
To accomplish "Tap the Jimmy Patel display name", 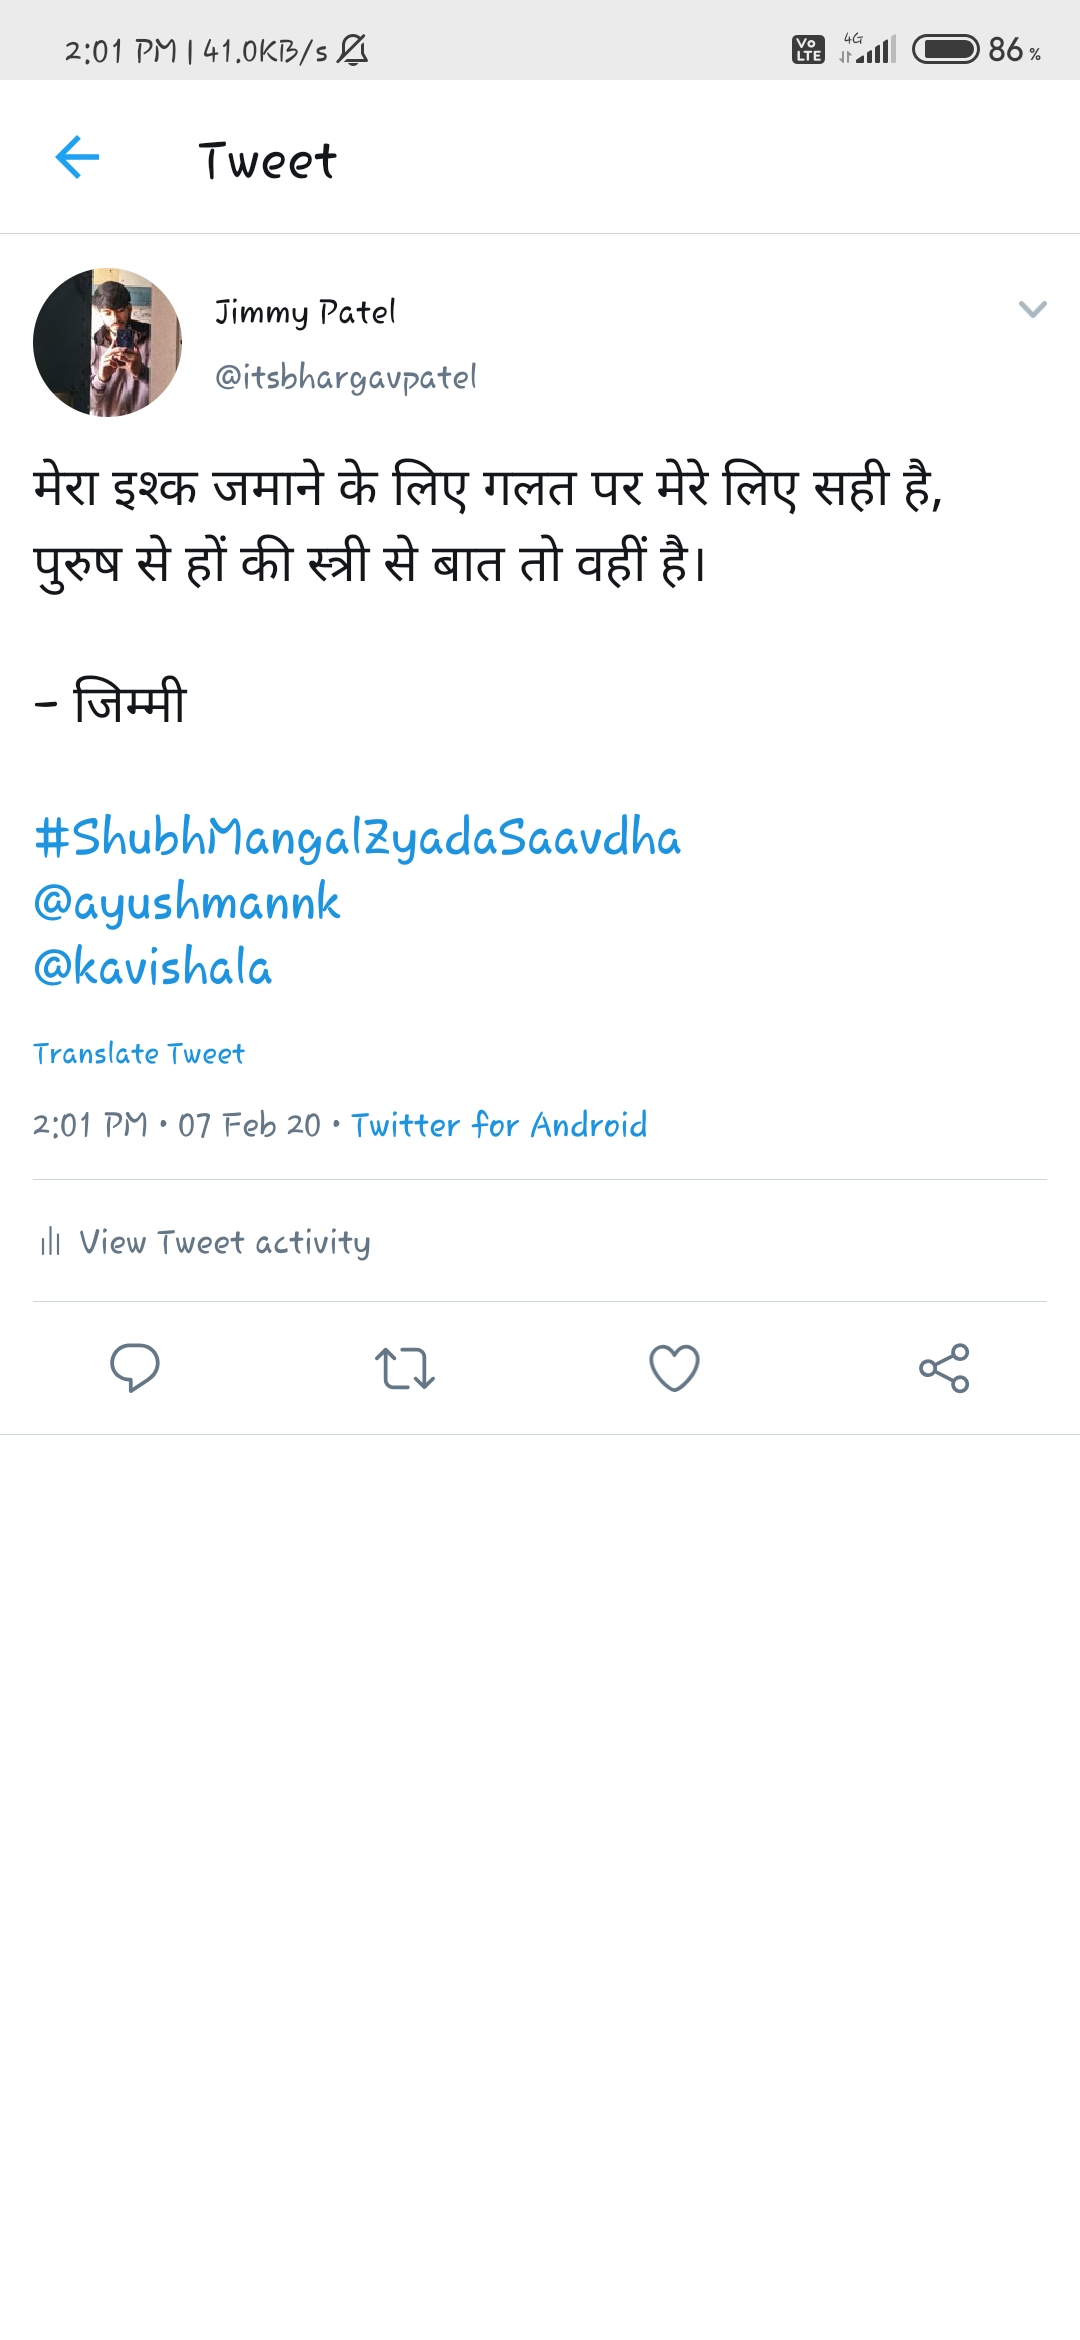I will click(305, 312).
